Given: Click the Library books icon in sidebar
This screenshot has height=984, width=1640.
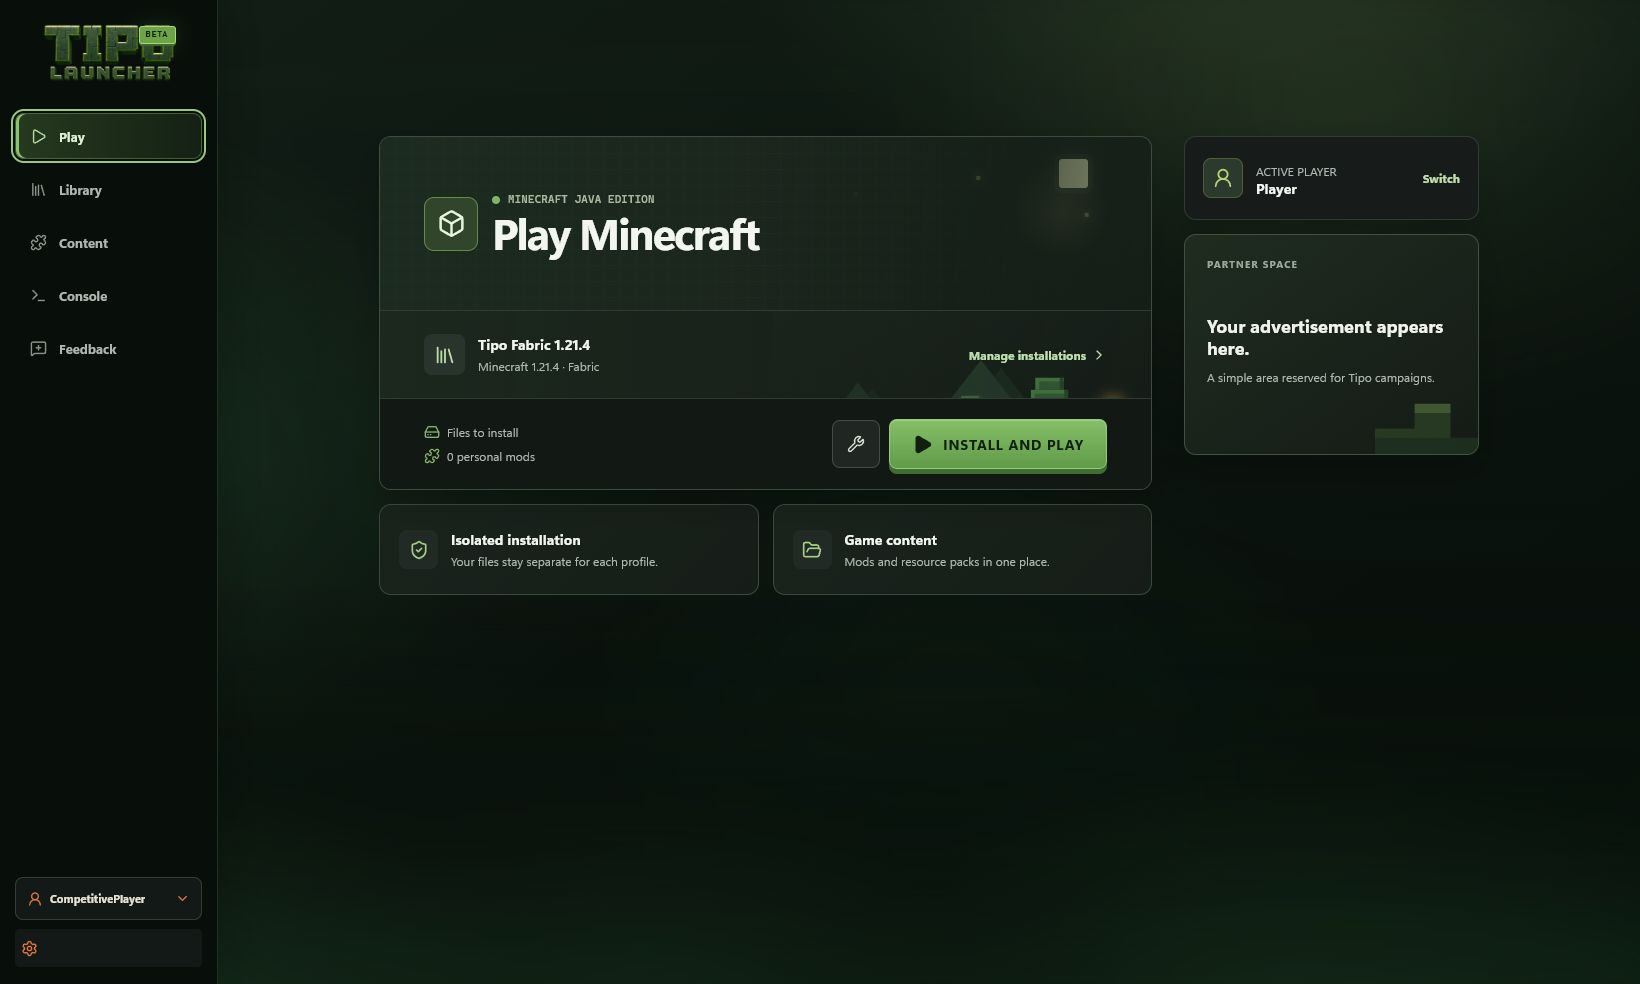Looking at the screenshot, I should pyautogui.click(x=39, y=189).
